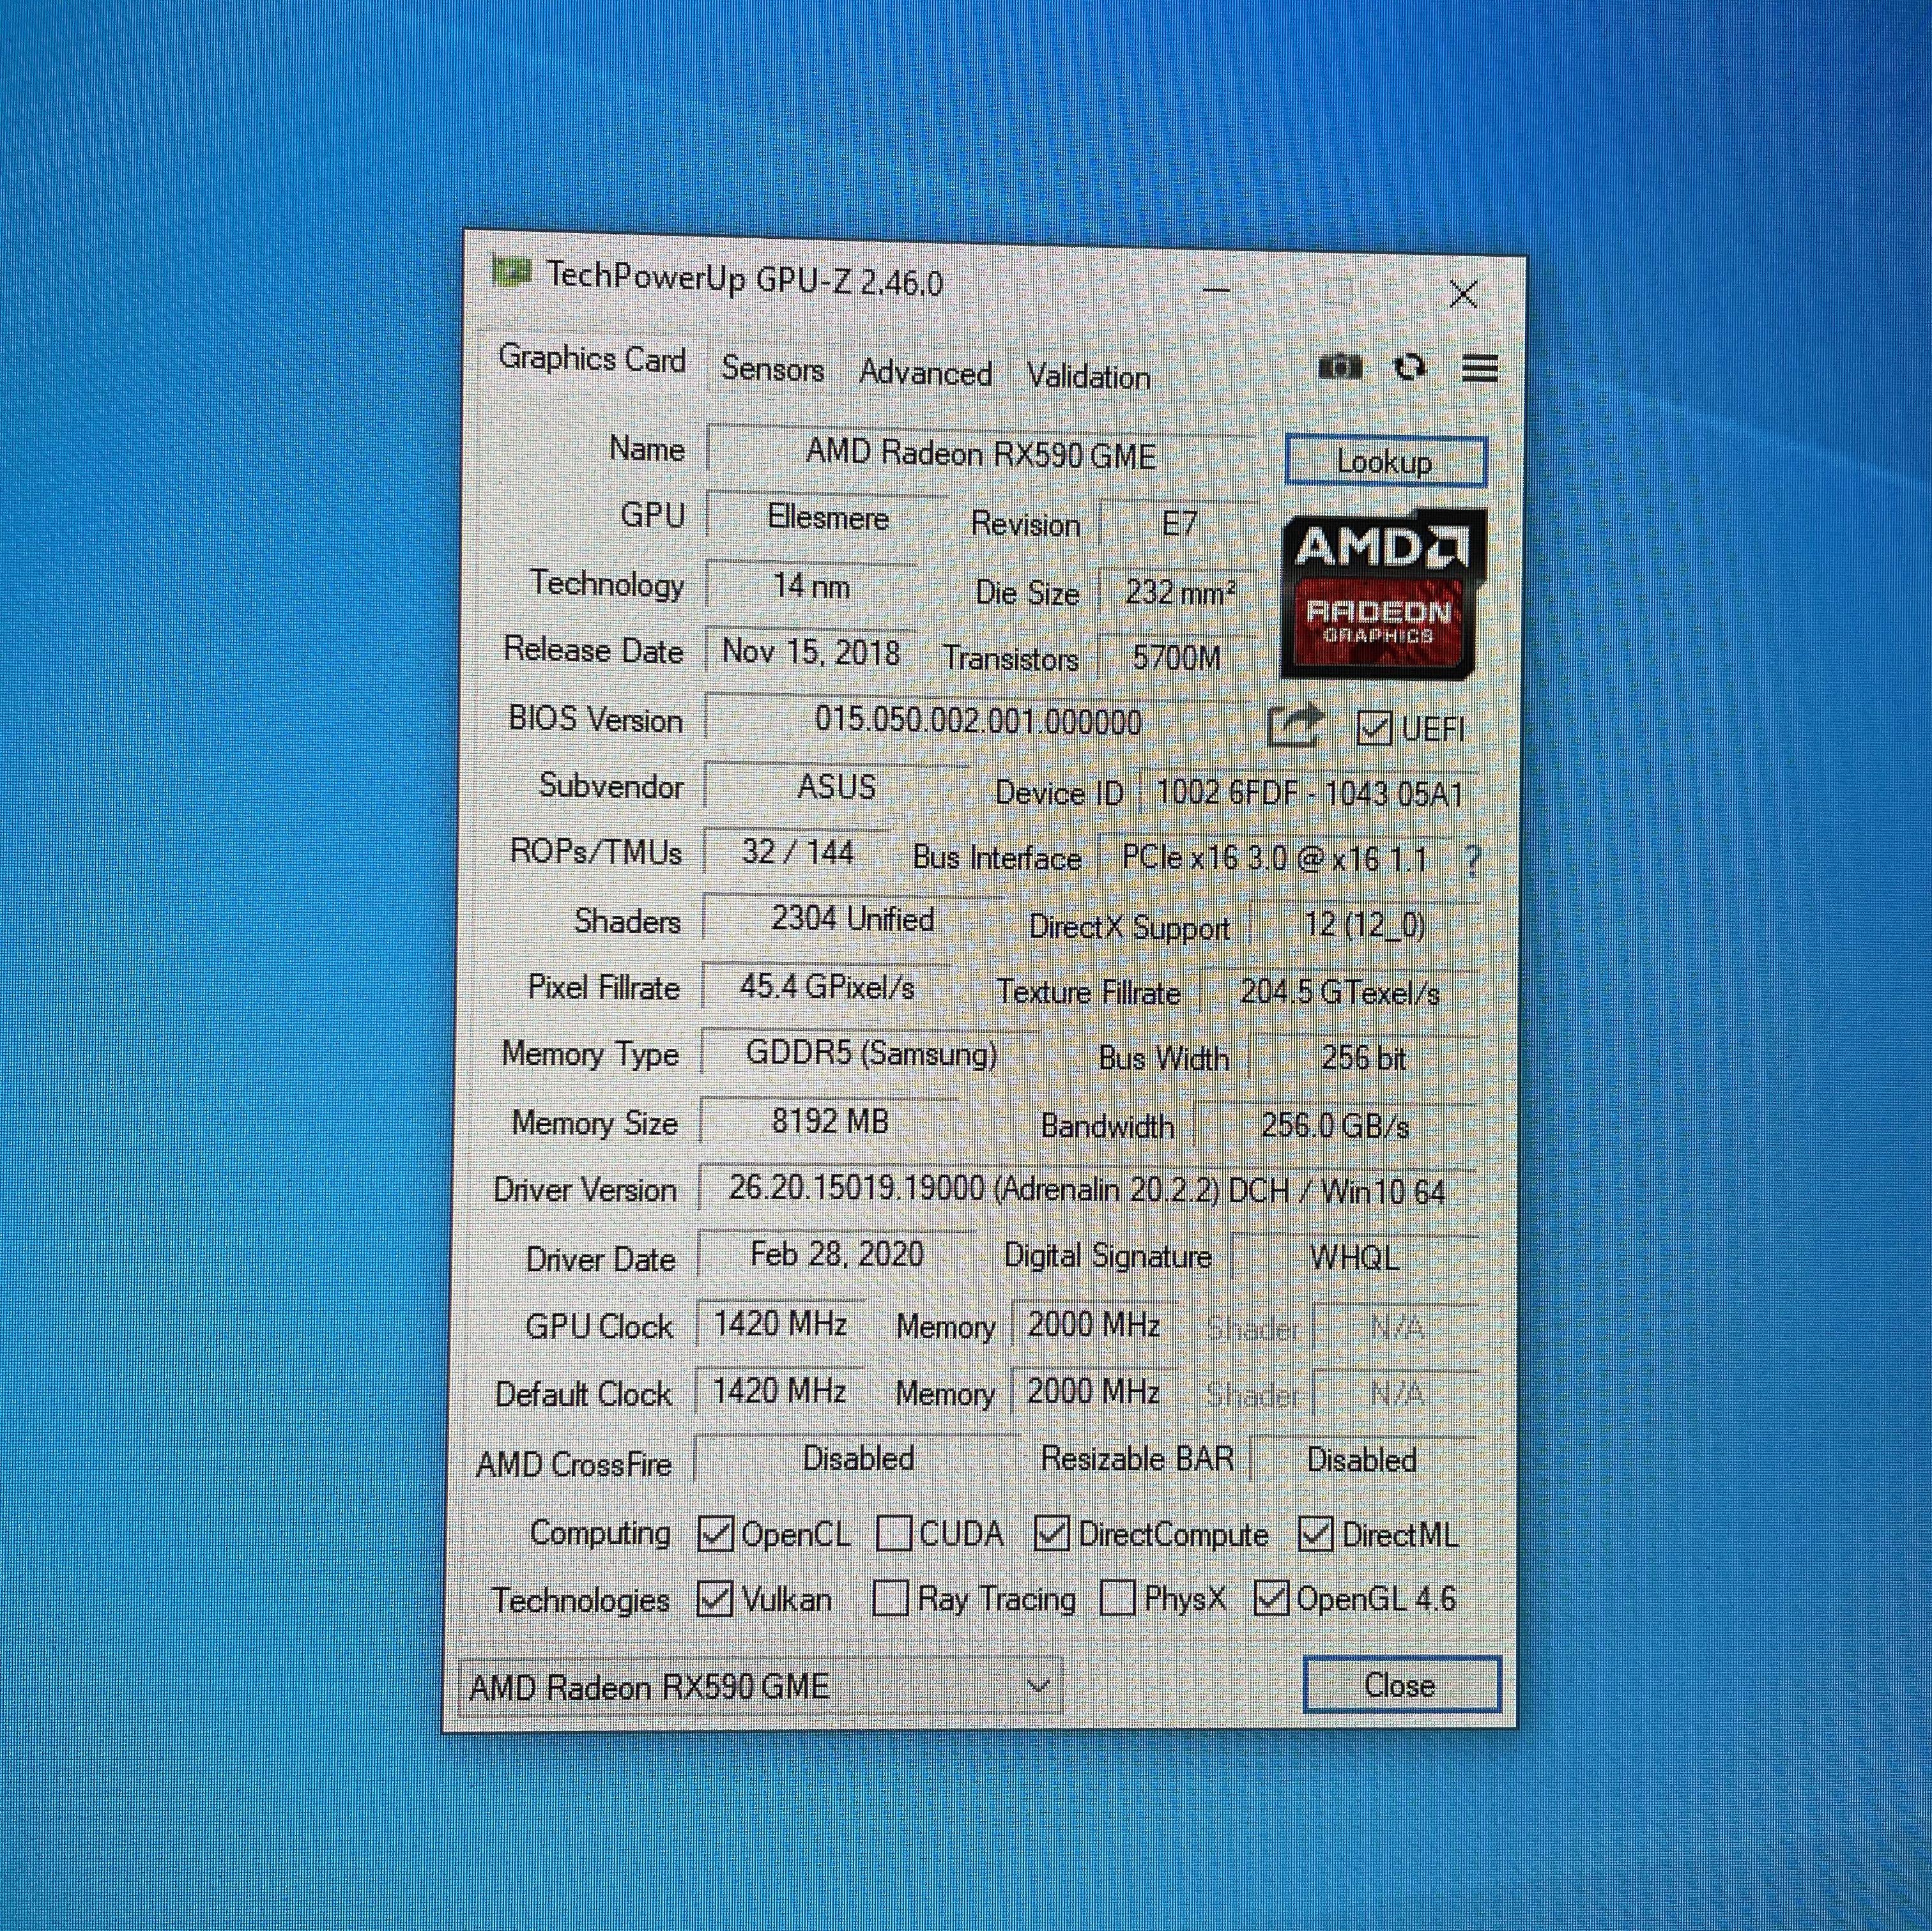The height and width of the screenshot is (1931, 1932).
Task: Click the Driver Date Feb 28, 2020
Action: click(x=837, y=1255)
